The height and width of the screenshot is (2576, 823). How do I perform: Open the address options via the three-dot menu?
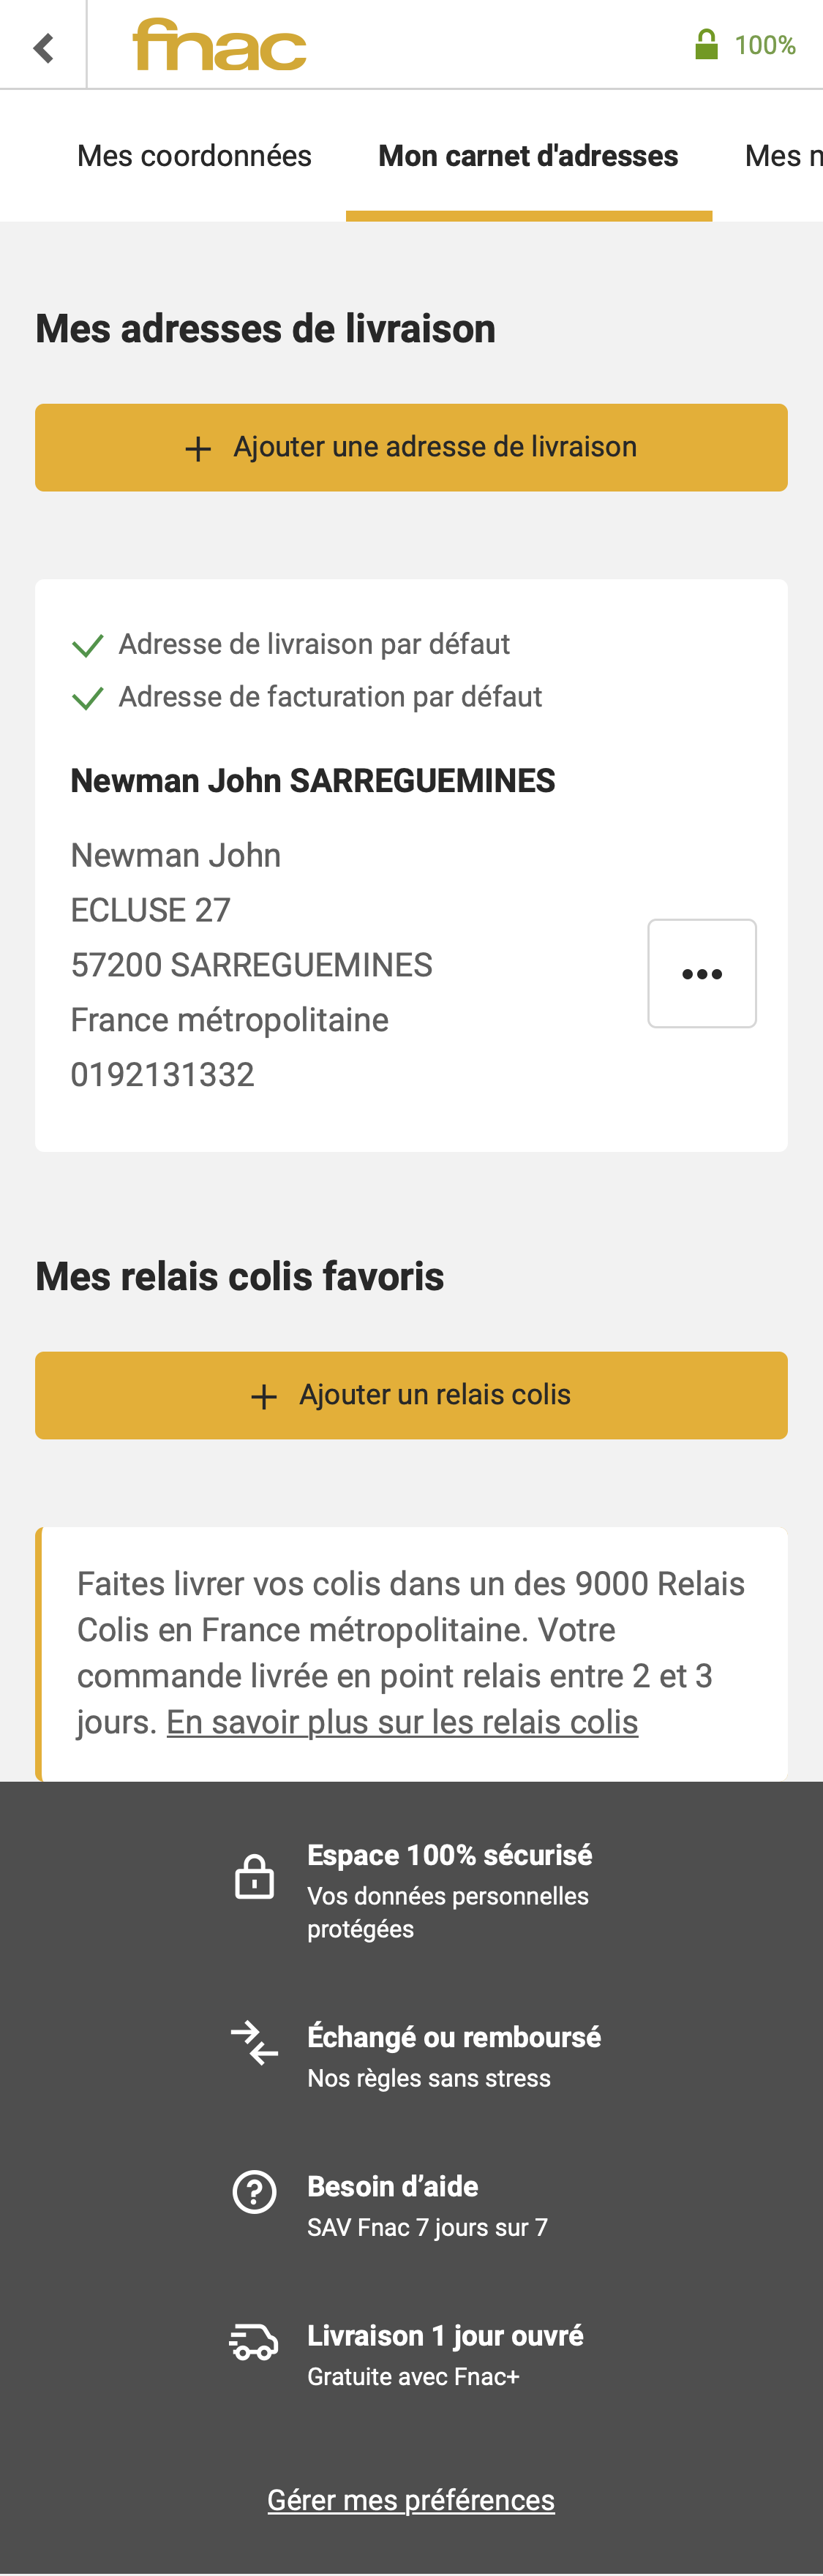[701, 973]
